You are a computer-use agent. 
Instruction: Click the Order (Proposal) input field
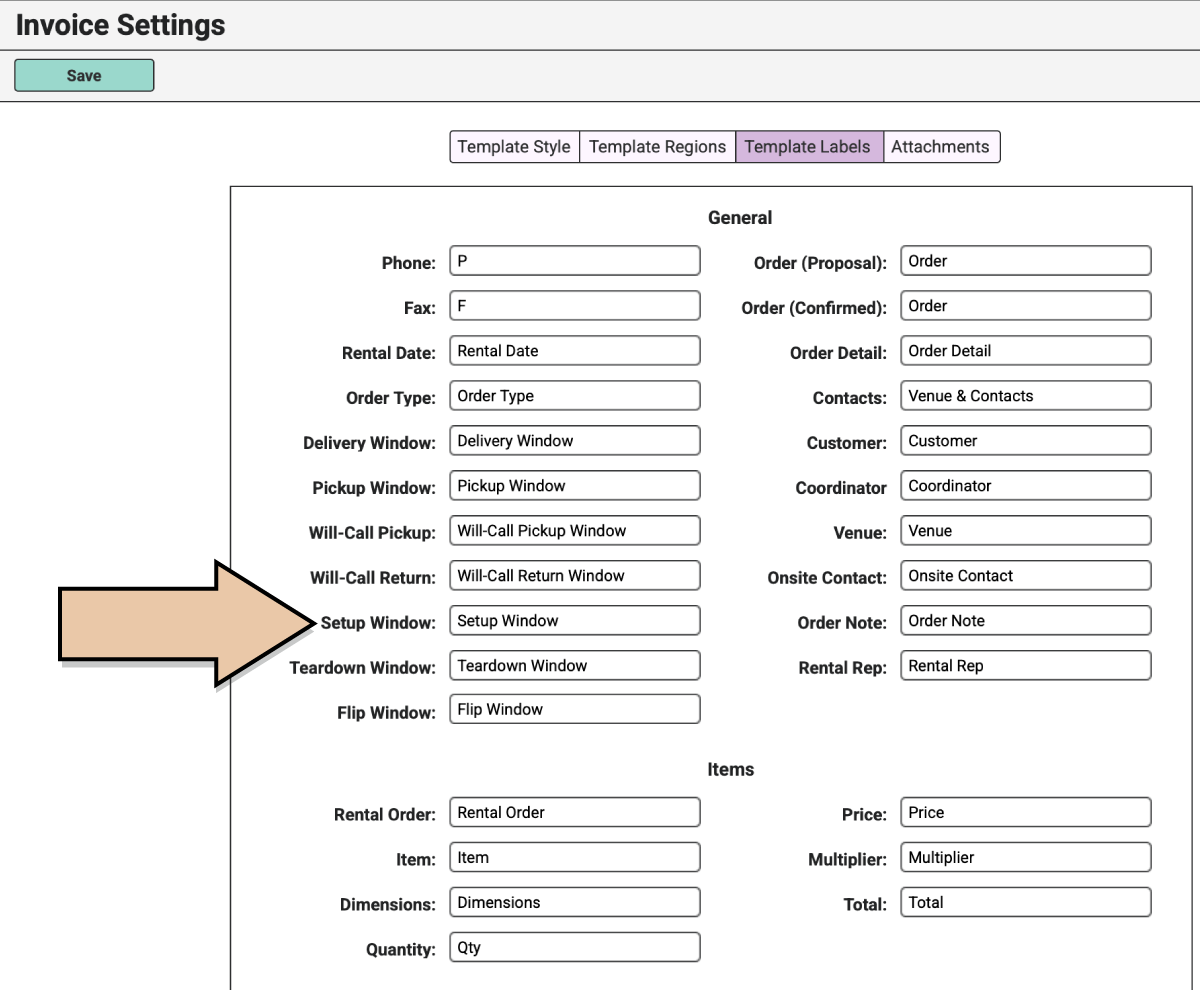pos(1026,261)
